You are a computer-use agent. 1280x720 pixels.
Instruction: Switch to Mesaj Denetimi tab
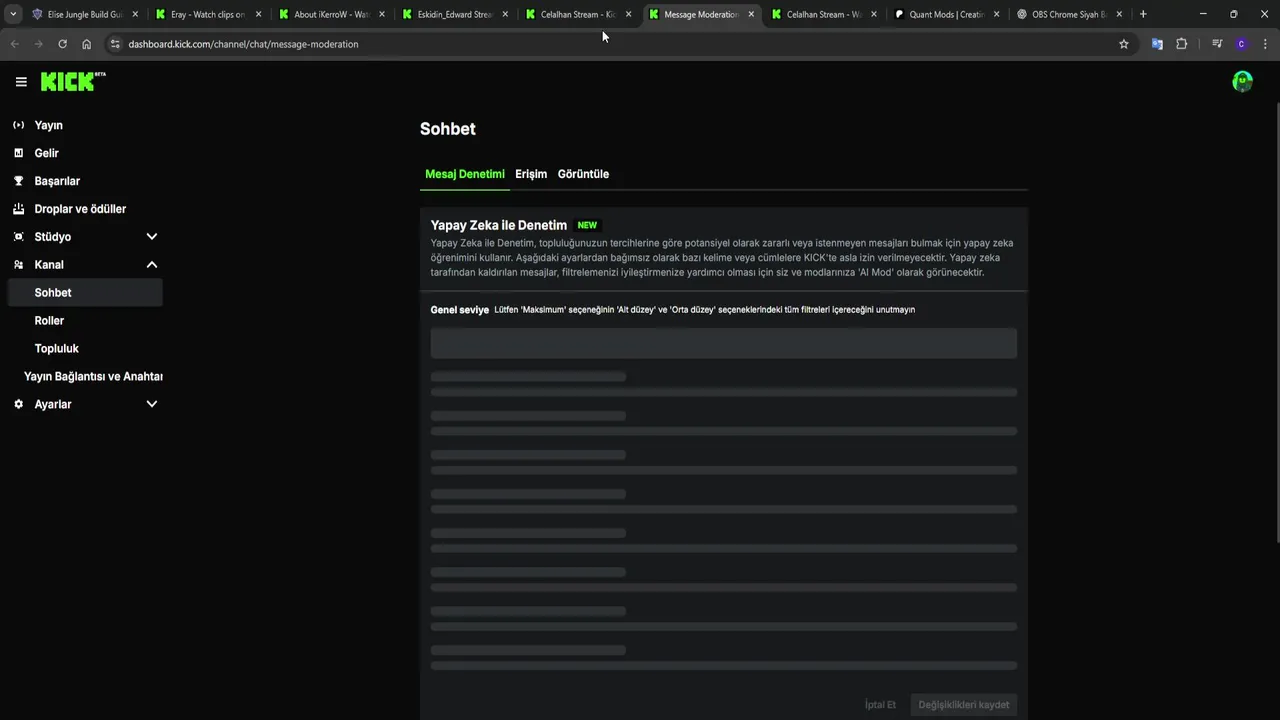(465, 174)
